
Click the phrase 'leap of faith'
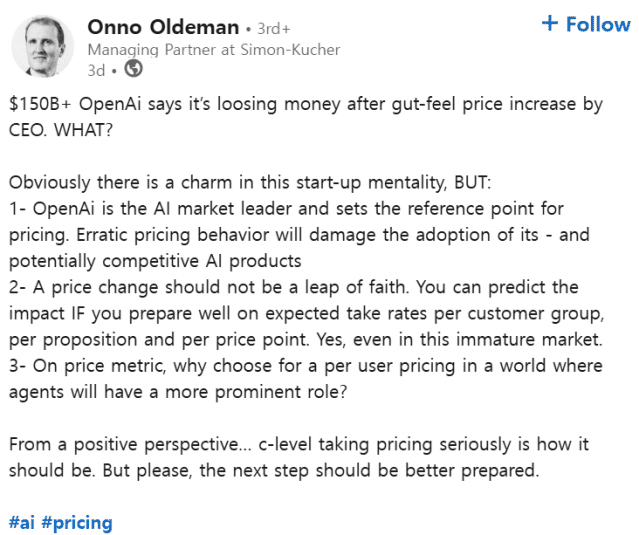(x=340, y=287)
